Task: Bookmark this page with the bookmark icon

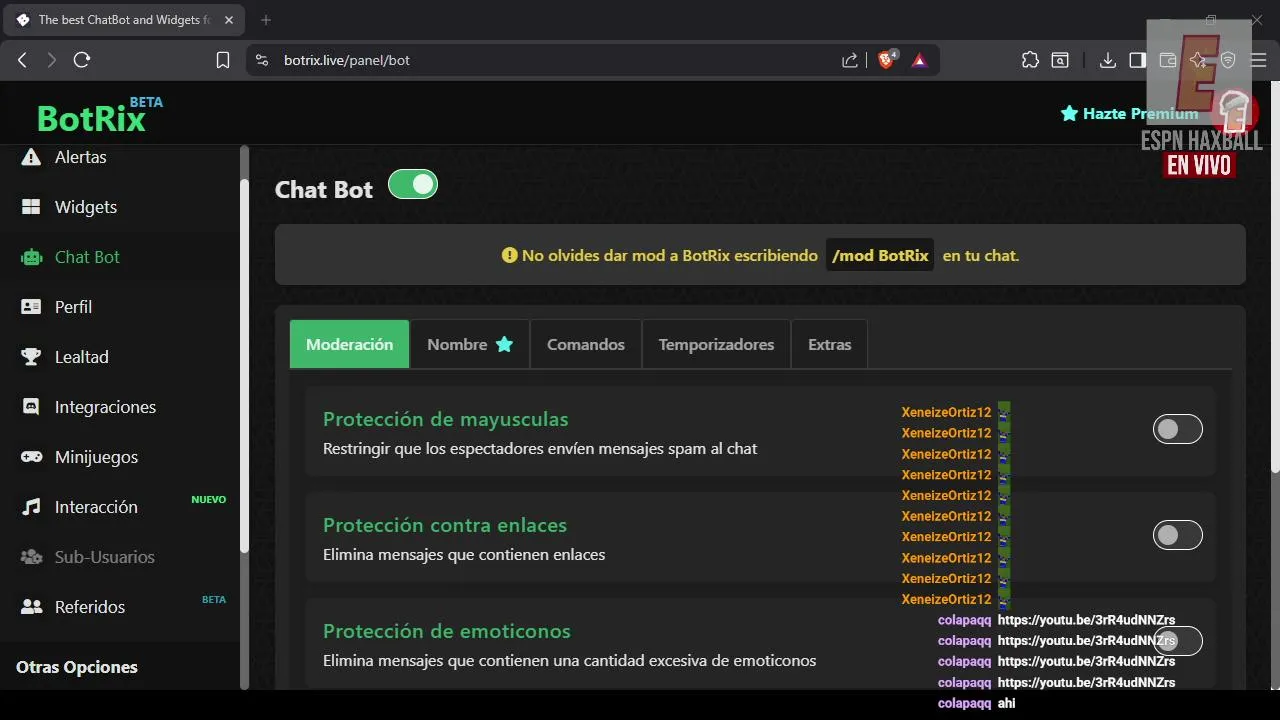Action: 223,60
